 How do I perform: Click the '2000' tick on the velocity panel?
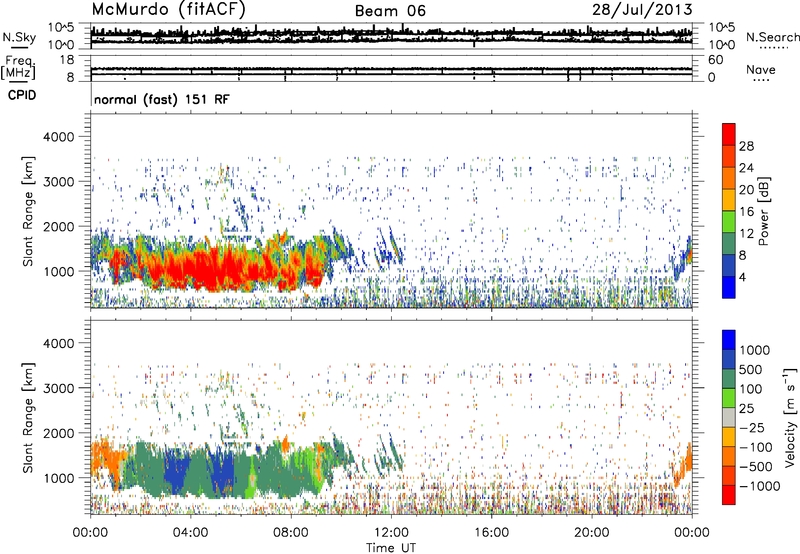coord(58,433)
